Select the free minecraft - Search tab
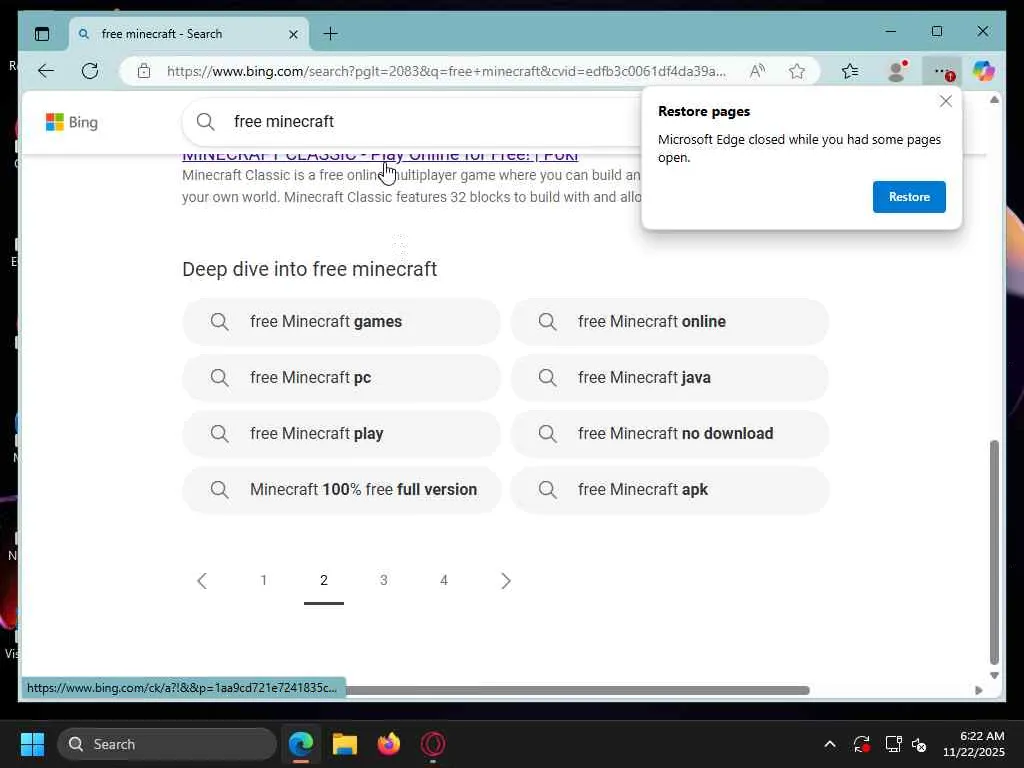Screen dimensions: 1024x768 (189, 34)
